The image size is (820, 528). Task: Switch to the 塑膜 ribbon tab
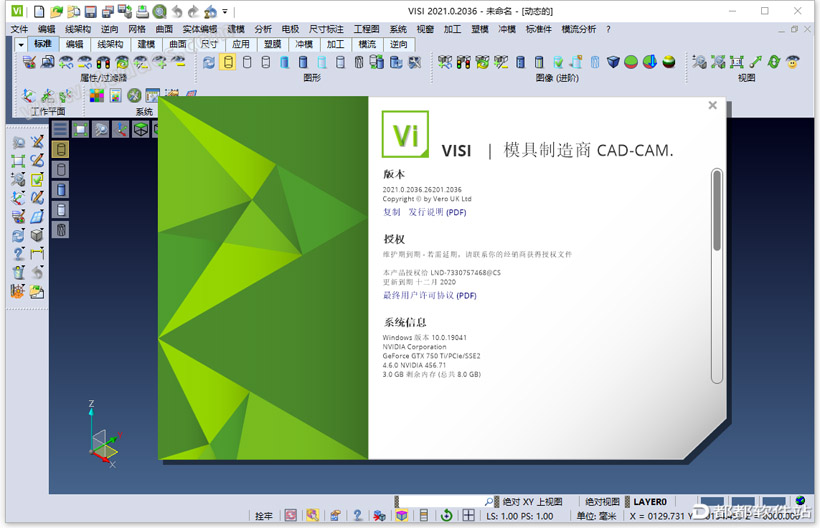[272, 44]
